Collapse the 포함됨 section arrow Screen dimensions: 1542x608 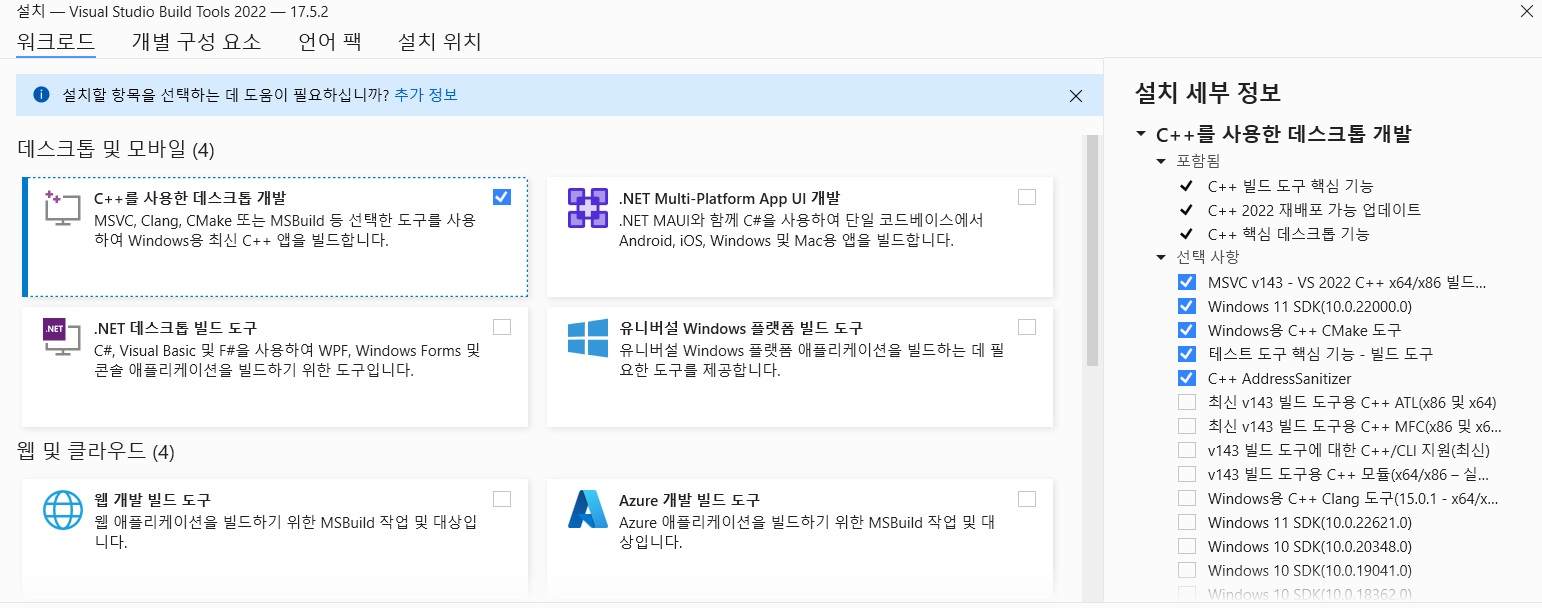1161,161
